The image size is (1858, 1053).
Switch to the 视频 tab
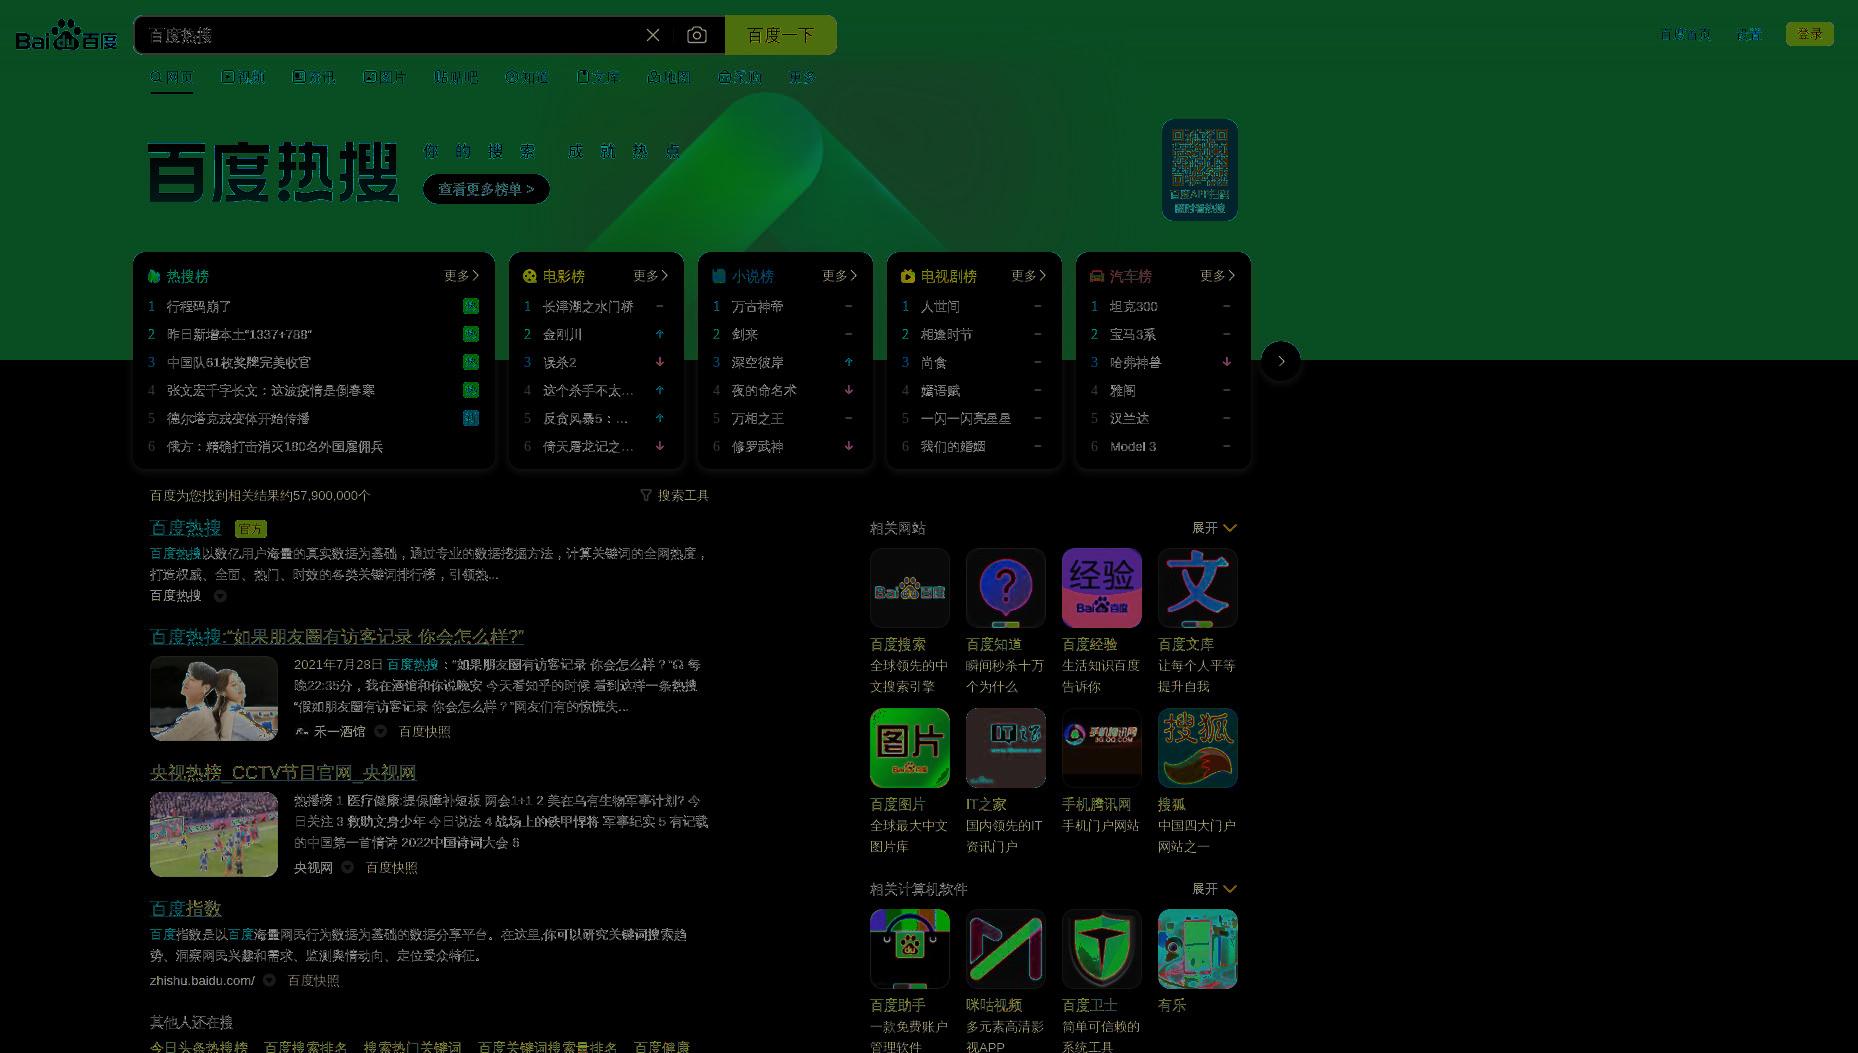click(243, 77)
